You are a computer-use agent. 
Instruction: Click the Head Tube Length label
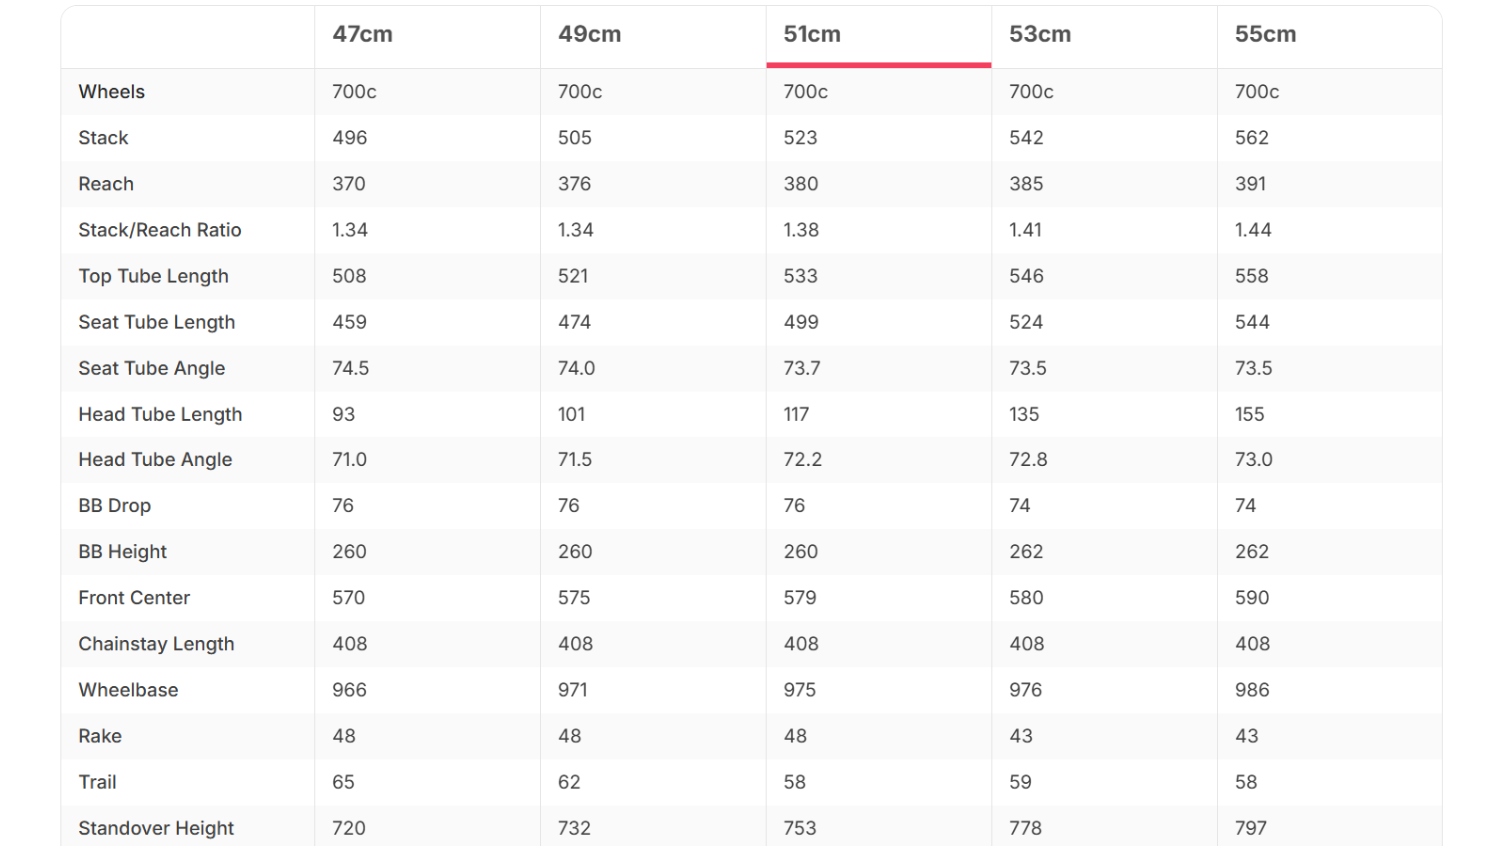pyautogui.click(x=160, y=414)
